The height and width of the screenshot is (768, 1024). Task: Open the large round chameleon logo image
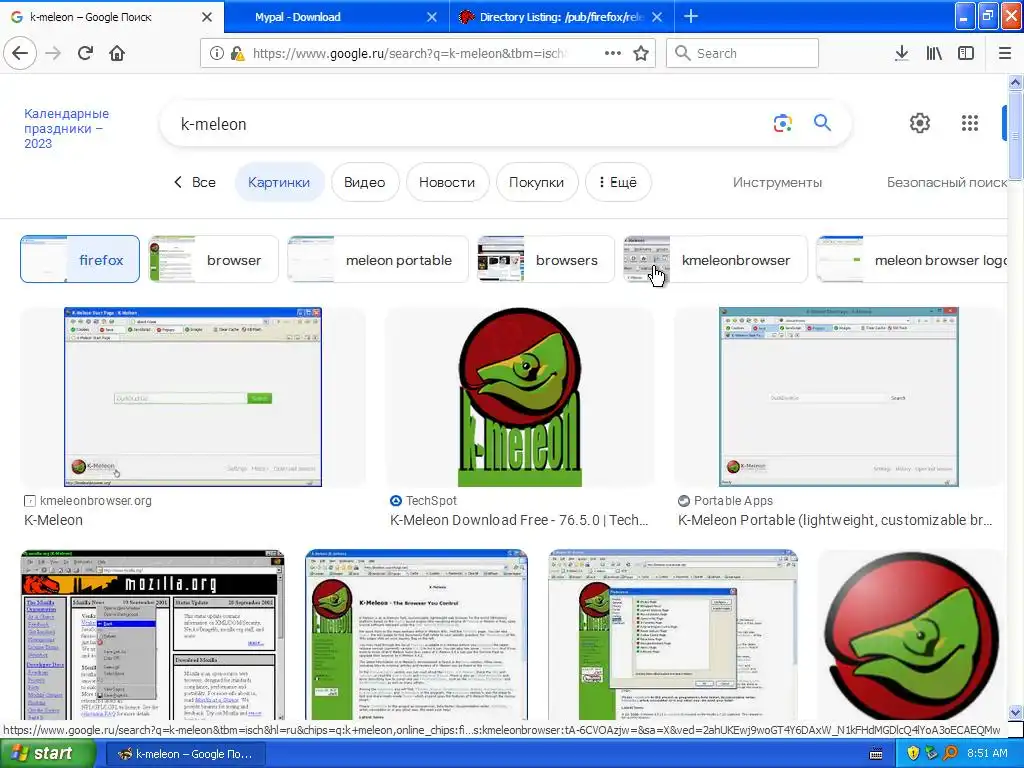pos(912,635)
